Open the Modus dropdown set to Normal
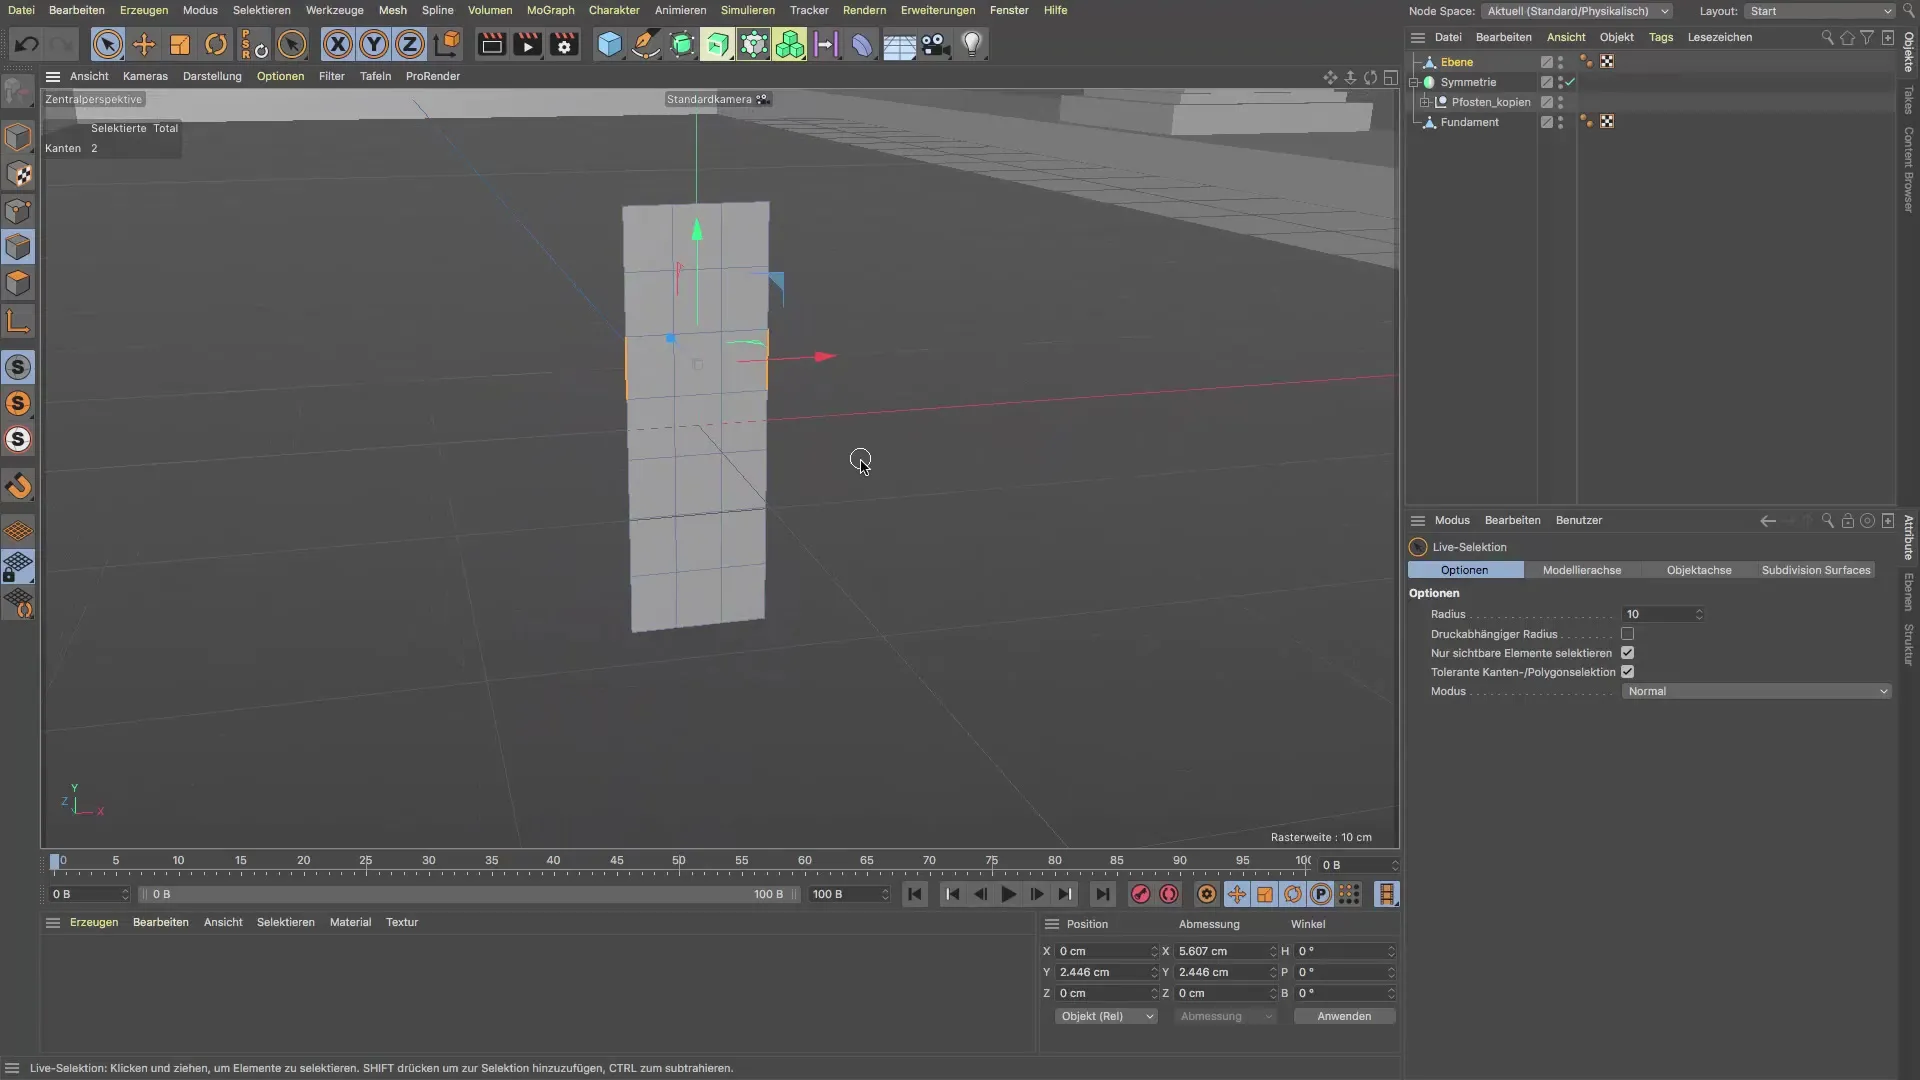The height and width of the screenshot is (1080, 1920). pyautogui.click(x=1756, y=691)
